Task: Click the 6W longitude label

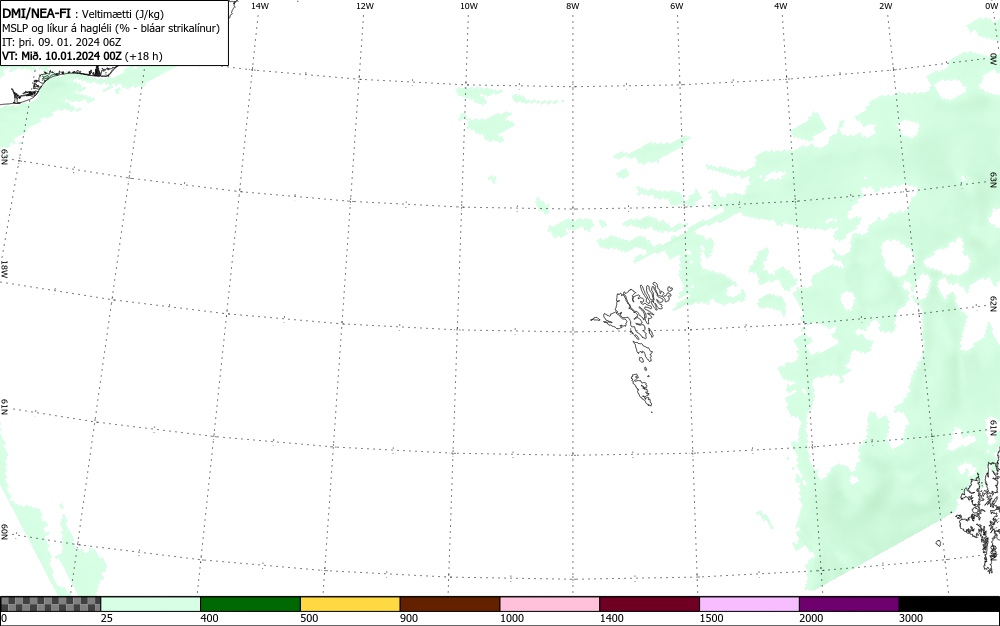Action: [677, 6]
